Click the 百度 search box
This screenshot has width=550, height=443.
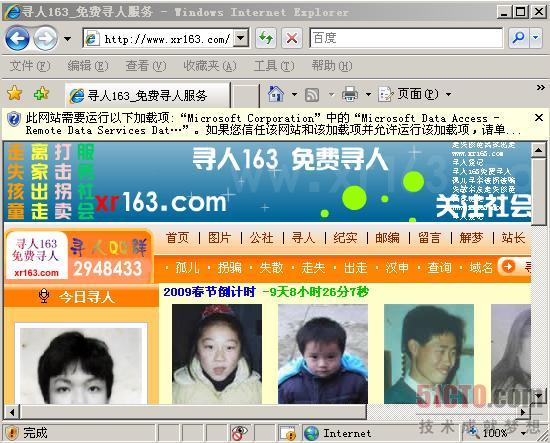click(407, 38)
